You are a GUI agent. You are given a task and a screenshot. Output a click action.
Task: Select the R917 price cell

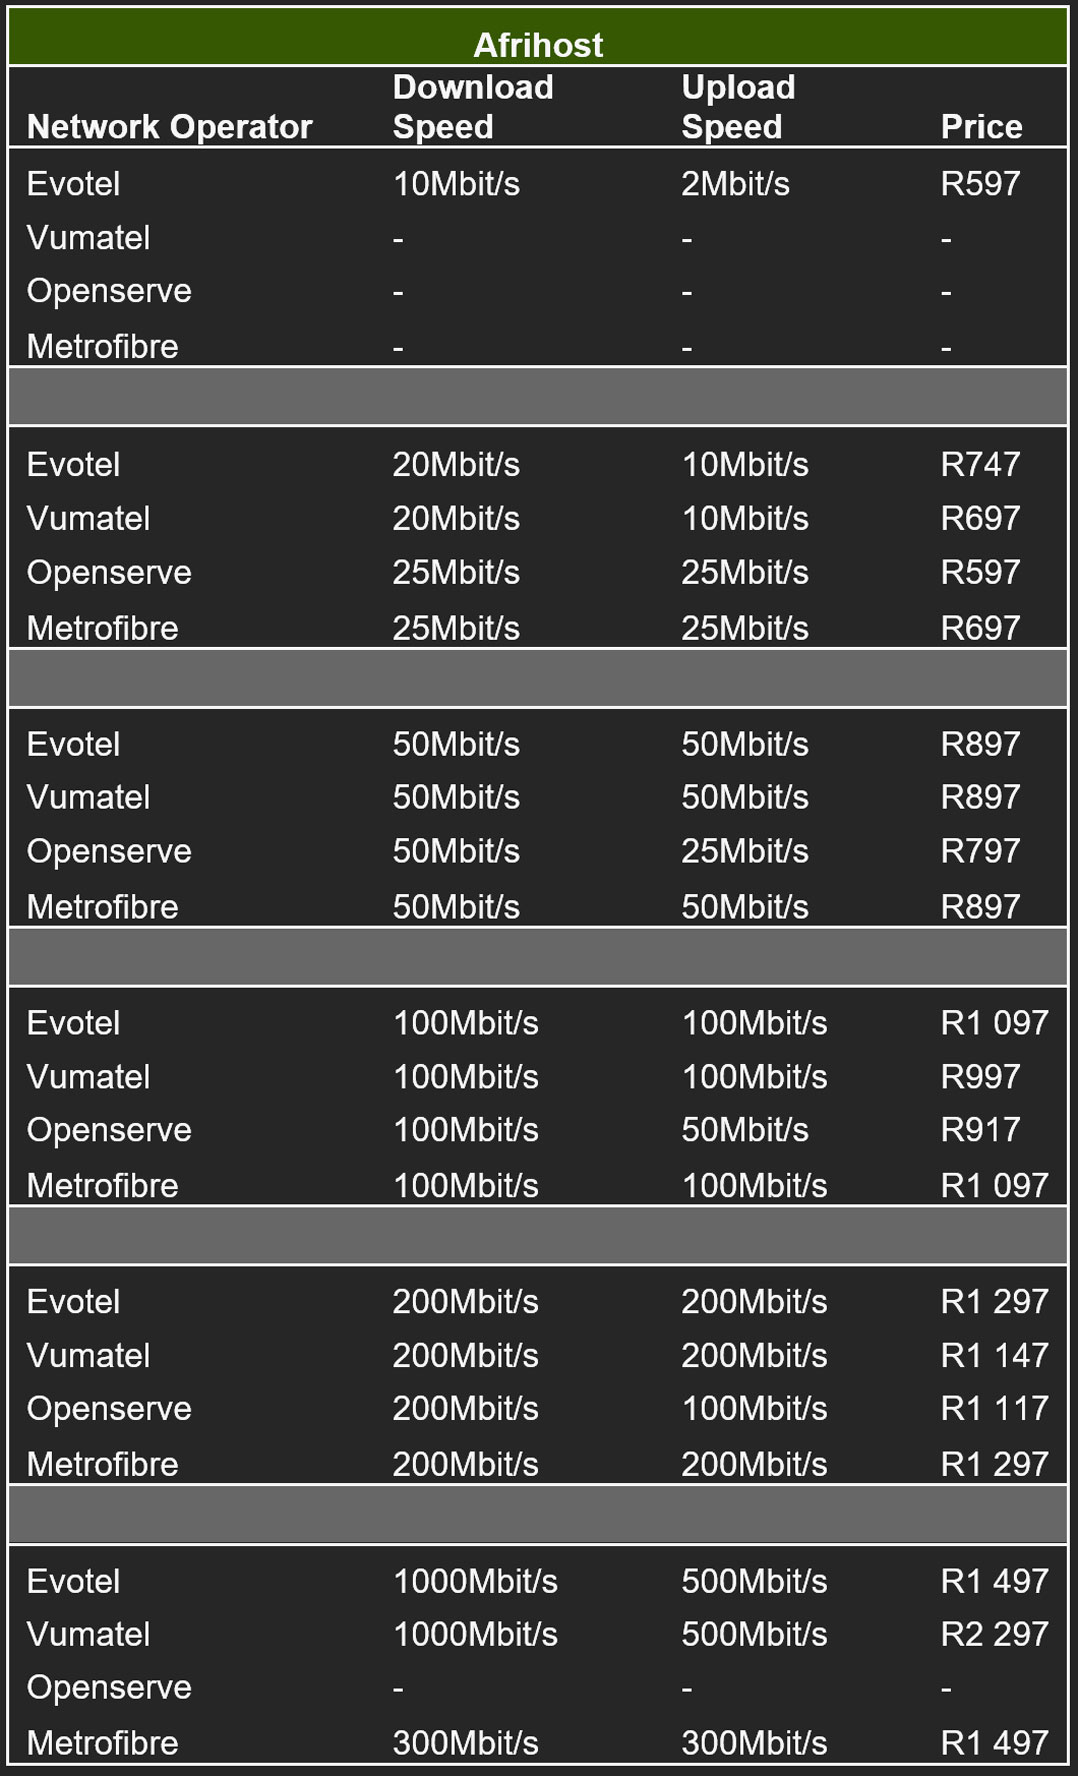(980, 1130)
